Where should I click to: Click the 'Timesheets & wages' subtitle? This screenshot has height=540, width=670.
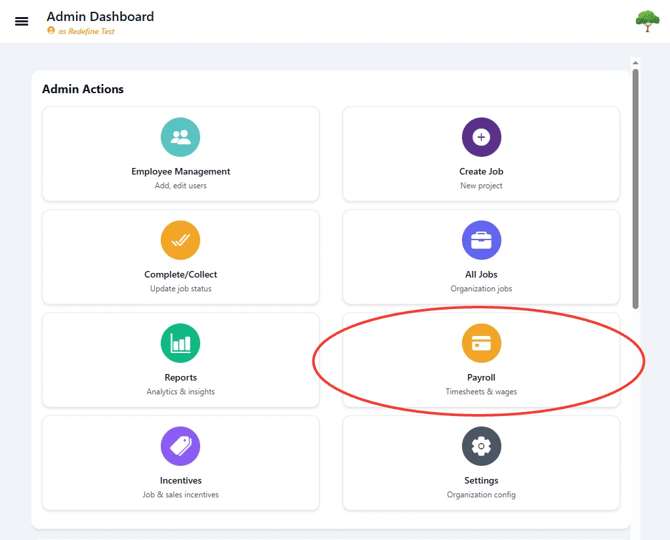[481, 392]
